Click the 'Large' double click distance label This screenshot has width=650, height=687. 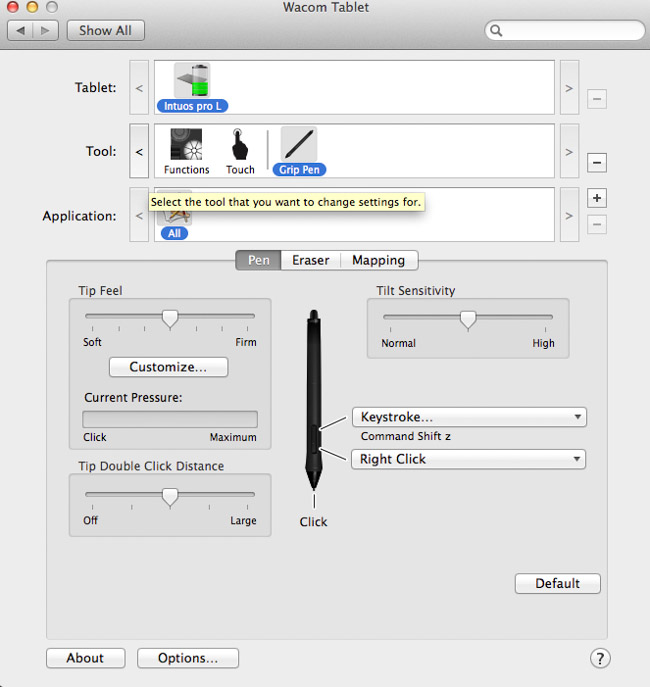[243, 521]
